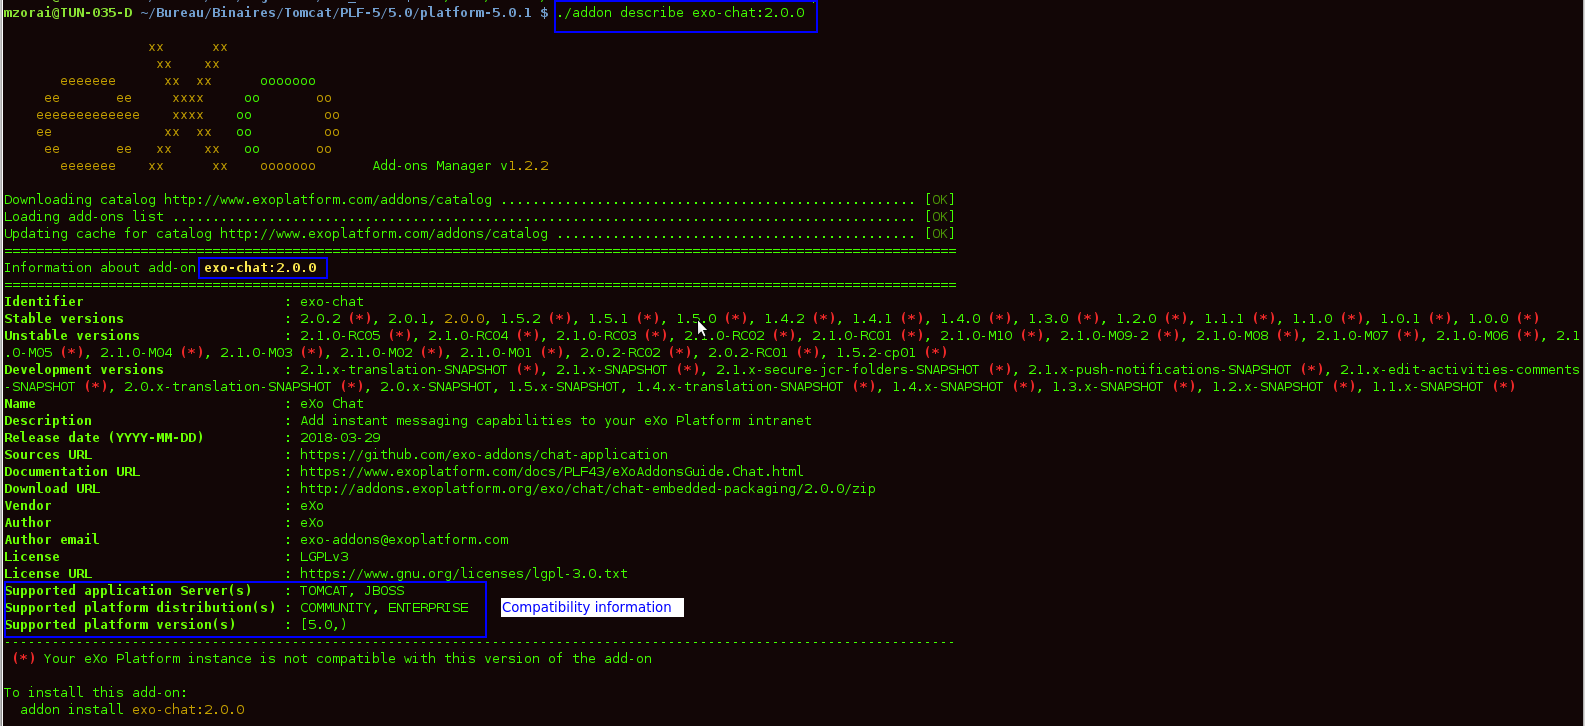Select stable version 1.3.0
1585x726 pixels.
[1048, 318]
